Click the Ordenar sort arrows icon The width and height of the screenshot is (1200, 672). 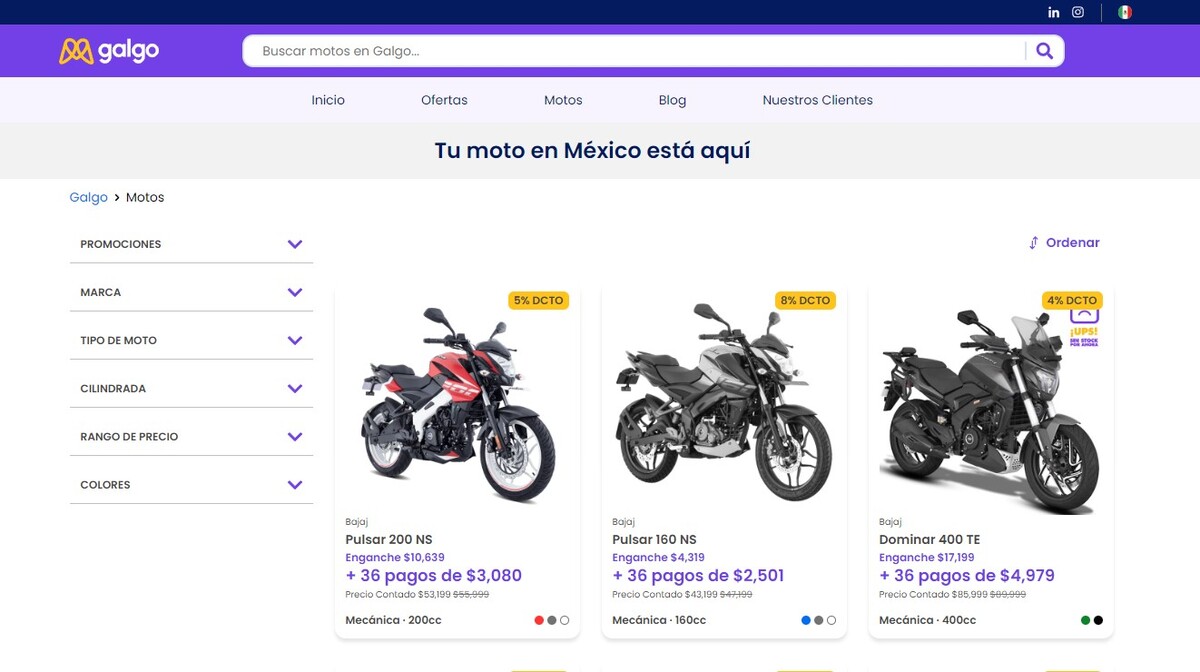[1033, 243]
